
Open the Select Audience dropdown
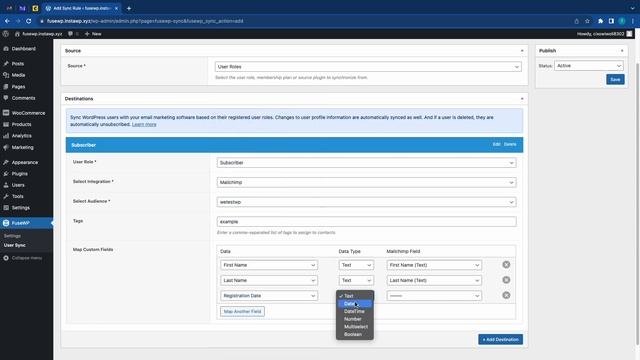coord(366,202)
